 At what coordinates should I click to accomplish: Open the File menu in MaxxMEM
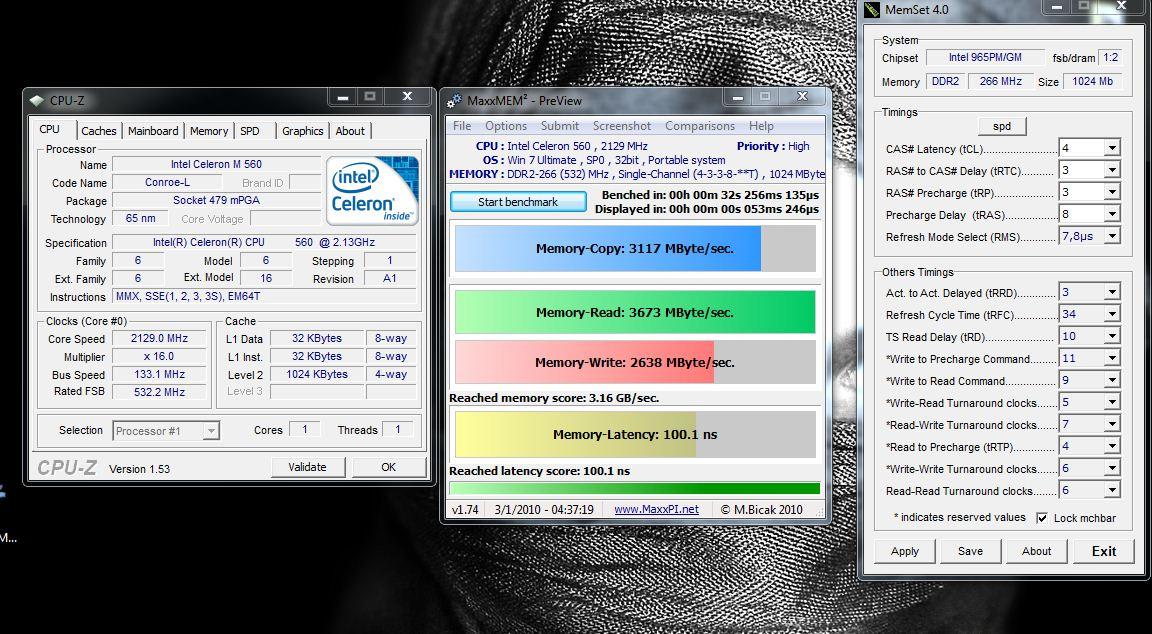click(x=462, y=126)
